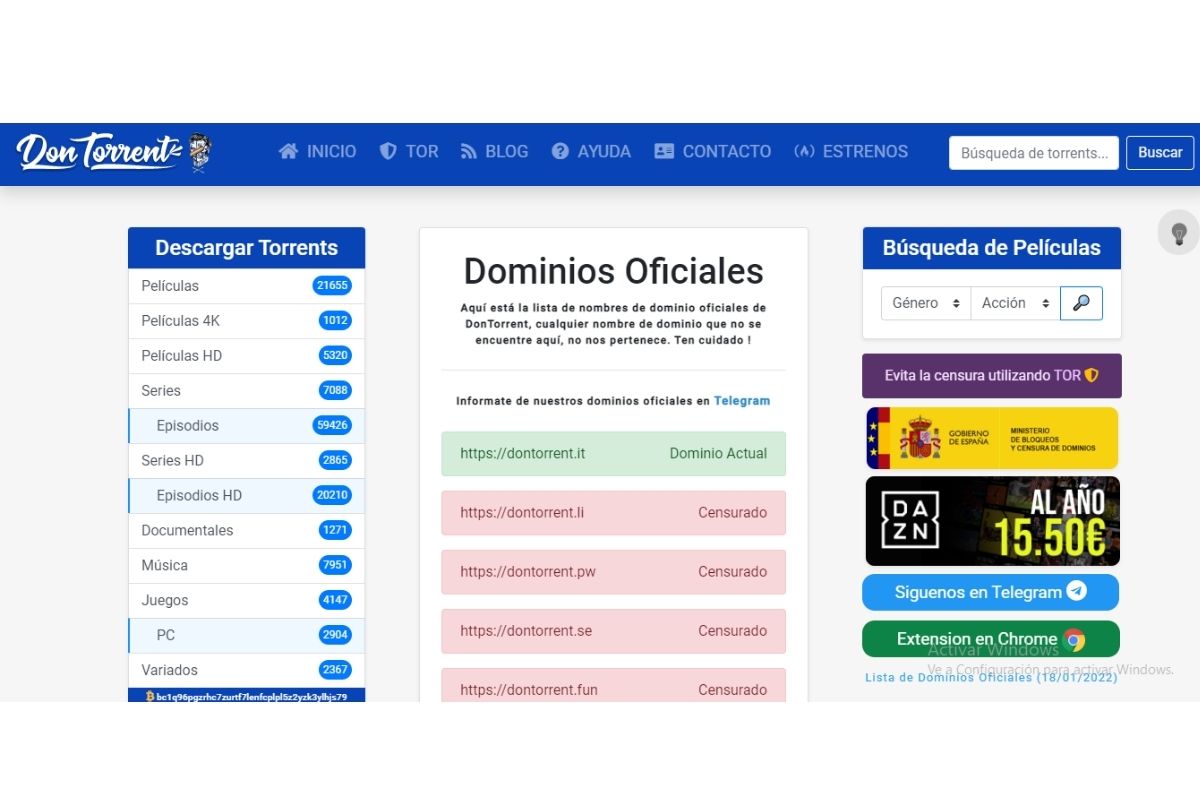This screenshot has height=800, width=1200.
Task: Open the Género dropdown
Action: pos(926,303)
